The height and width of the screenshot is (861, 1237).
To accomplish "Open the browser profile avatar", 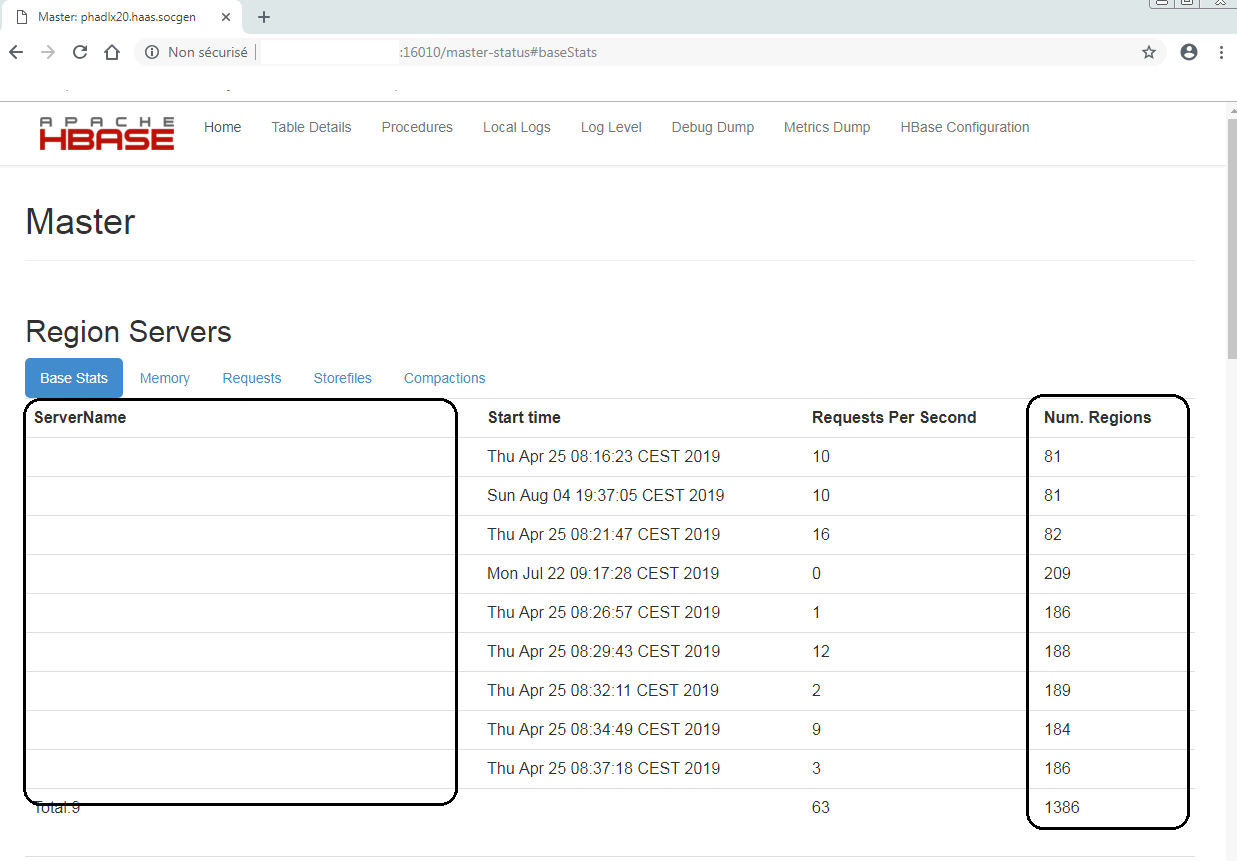I will (1188, 51).
